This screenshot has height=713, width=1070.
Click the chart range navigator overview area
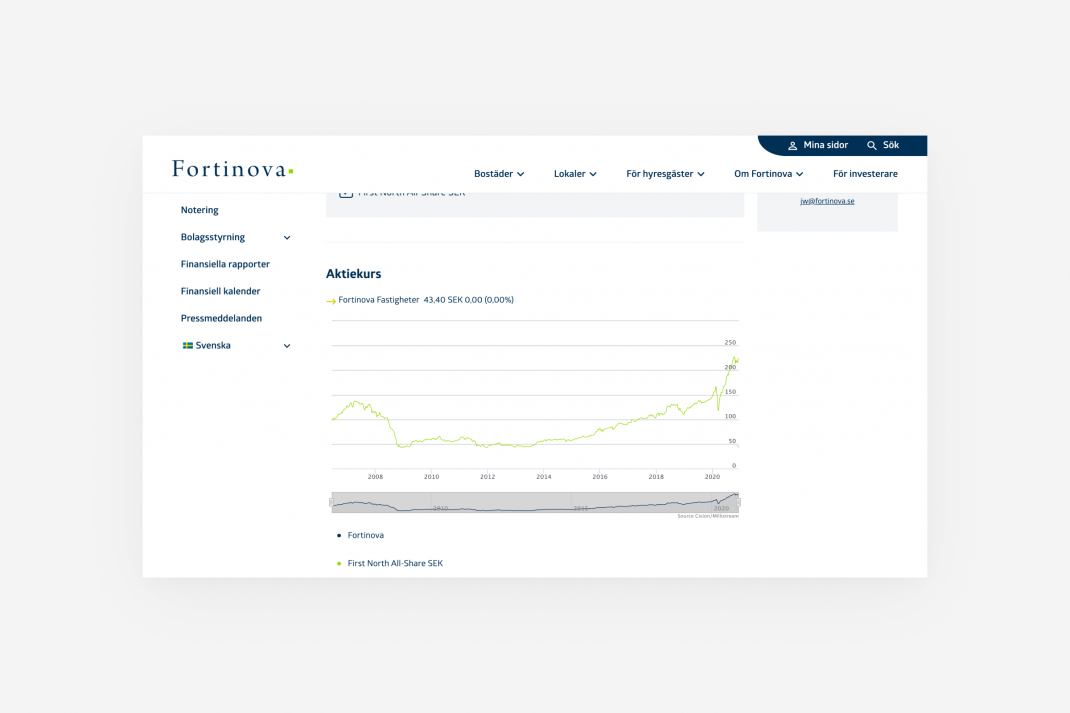[x=535, y=503]
